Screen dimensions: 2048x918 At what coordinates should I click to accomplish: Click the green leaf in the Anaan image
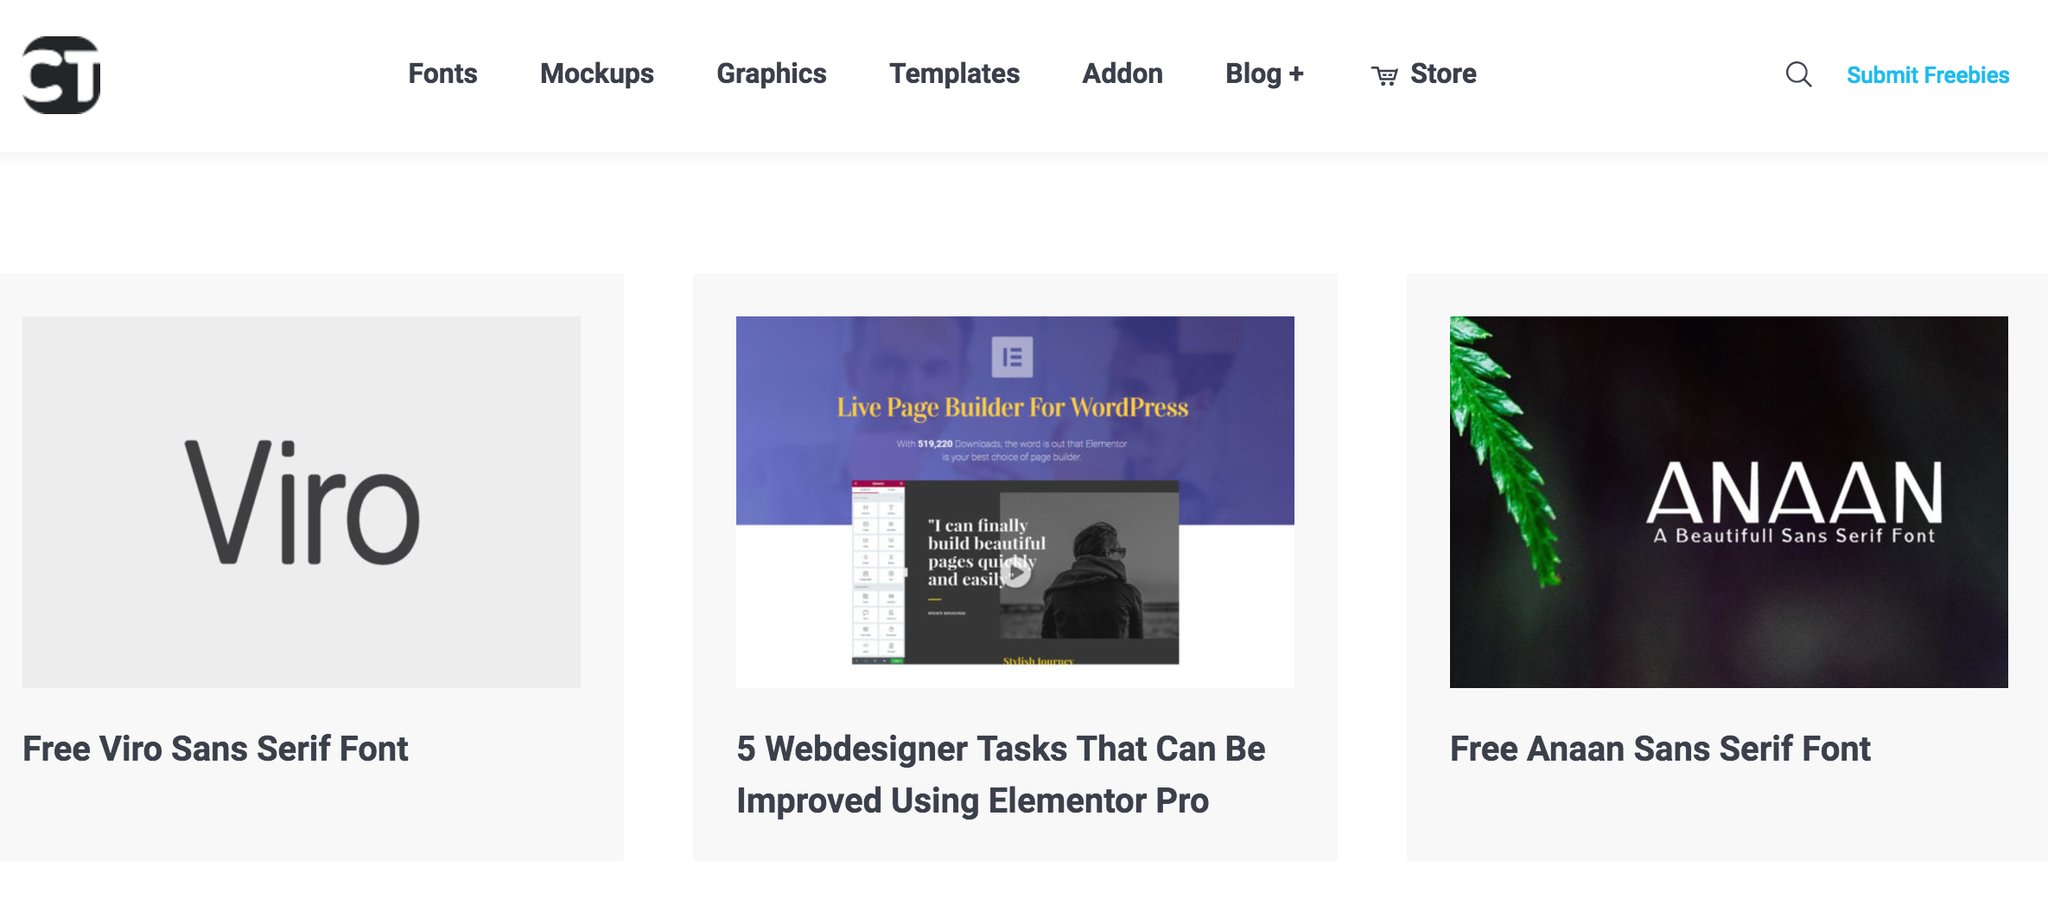(x=1500, y=450)
